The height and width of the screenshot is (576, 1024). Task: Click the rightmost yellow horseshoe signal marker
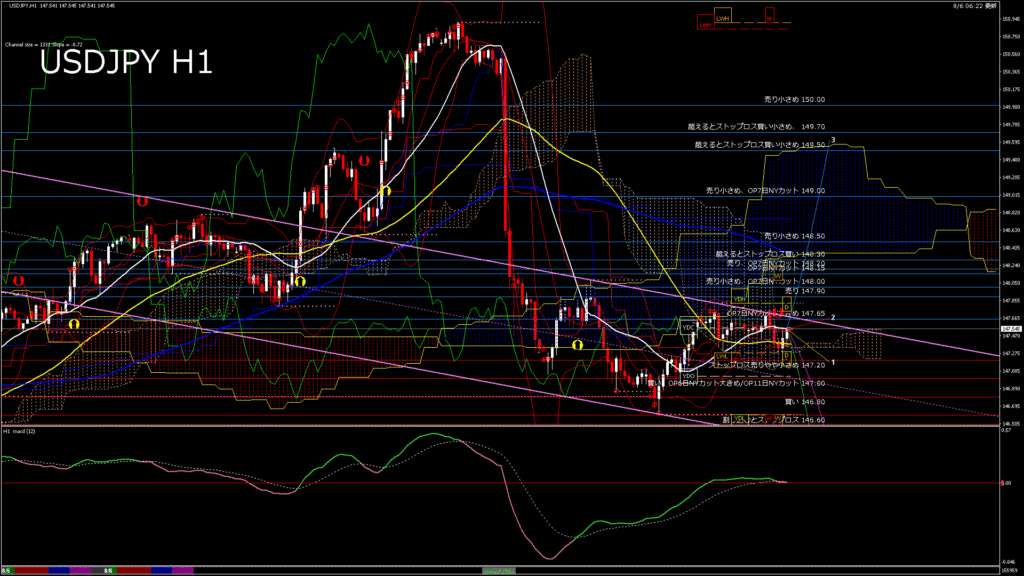coord(577,343)
